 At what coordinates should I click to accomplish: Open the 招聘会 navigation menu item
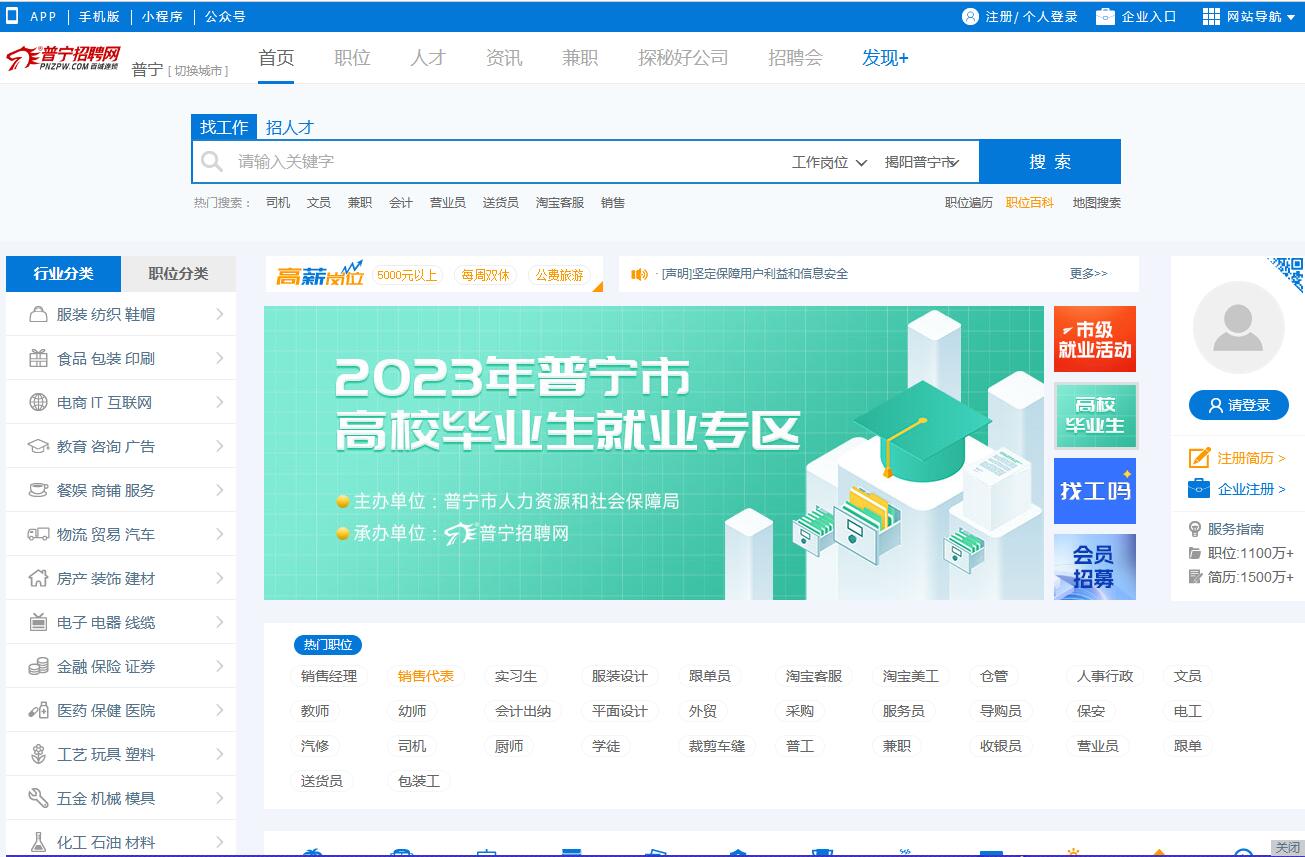[x=795, y=58]
